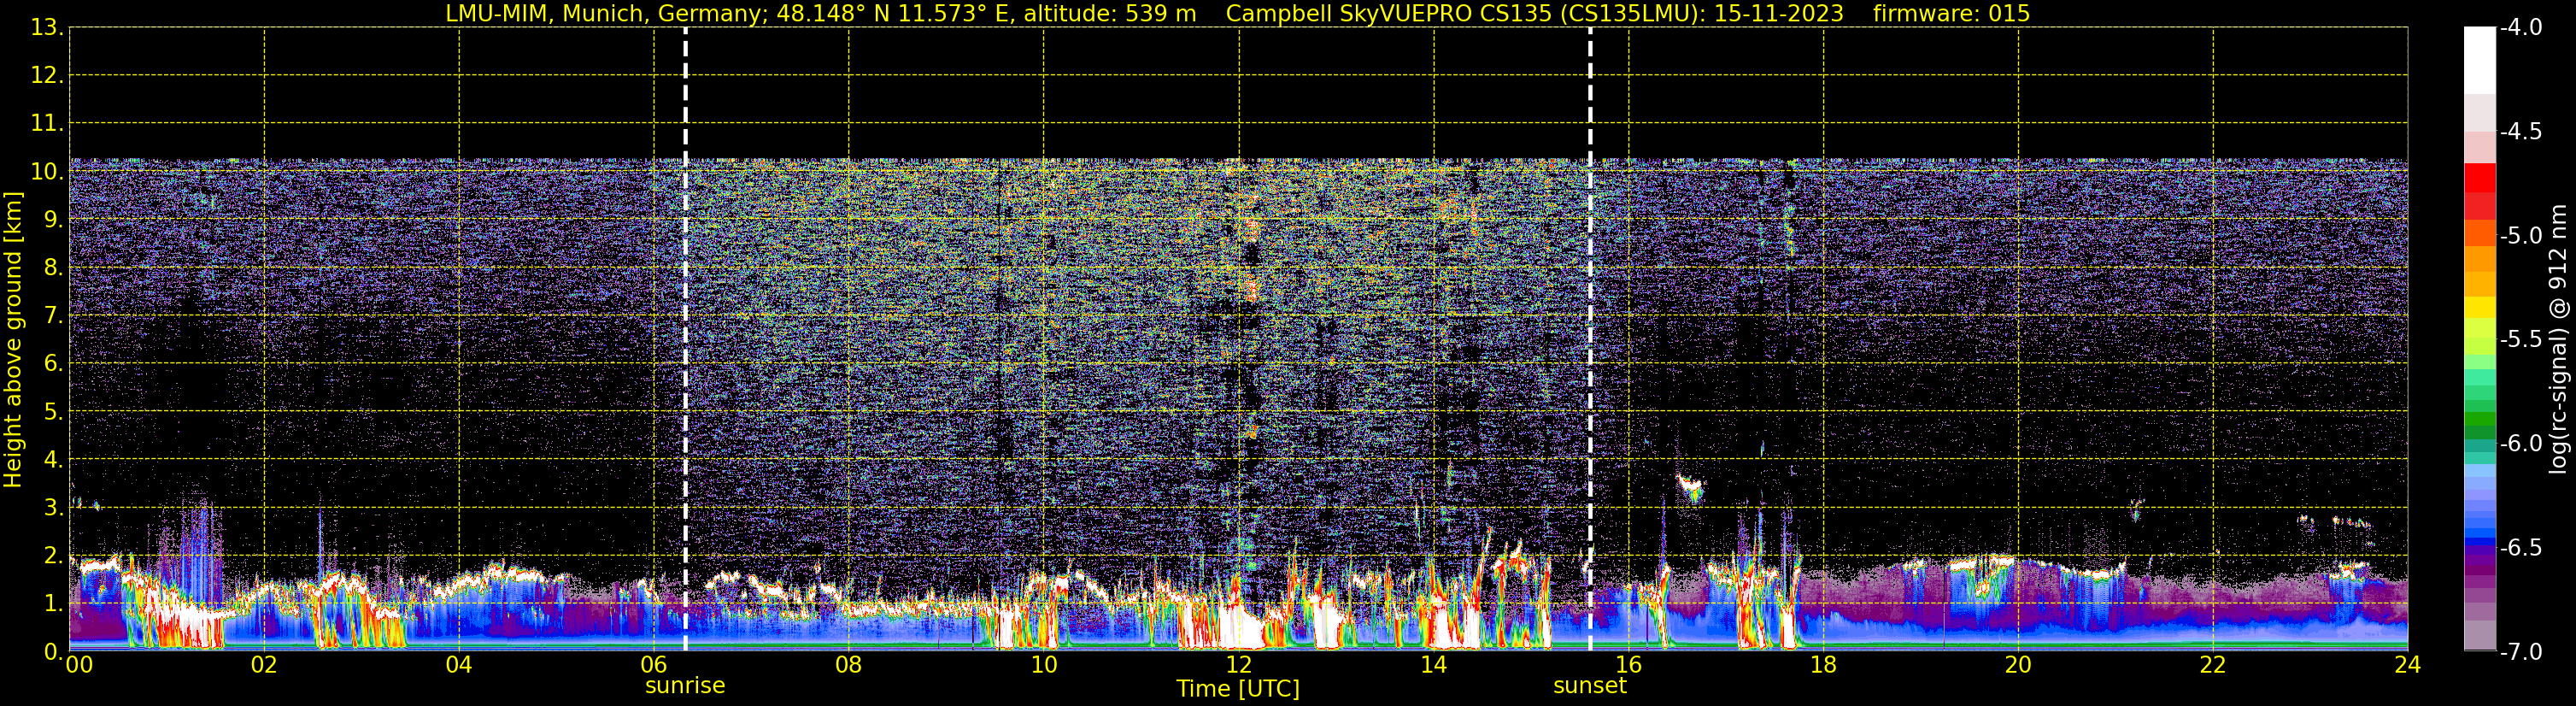The height and width of the screenshot is (706, 2576).
Task: Click the '5.' height tick label
Action: 53,411
